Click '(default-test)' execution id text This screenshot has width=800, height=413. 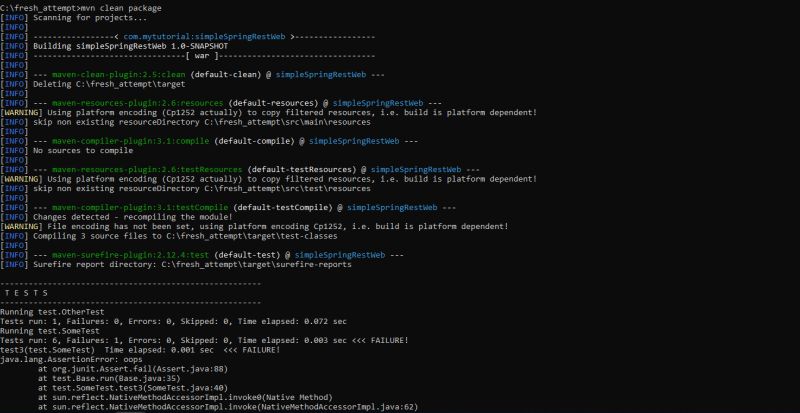coord(247,255)
